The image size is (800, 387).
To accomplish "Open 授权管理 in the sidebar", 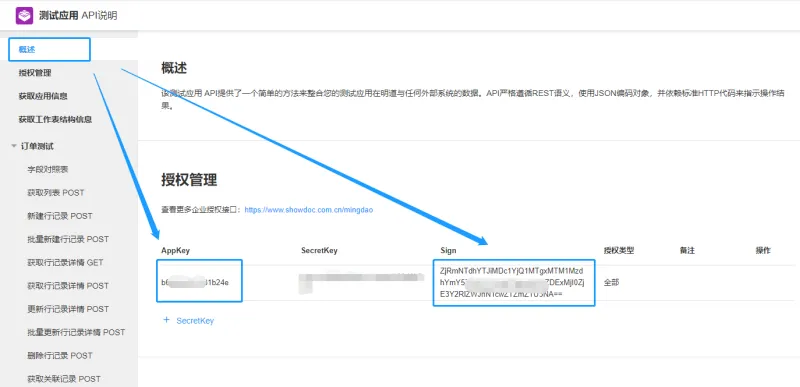I will click(x=35, y=73).
